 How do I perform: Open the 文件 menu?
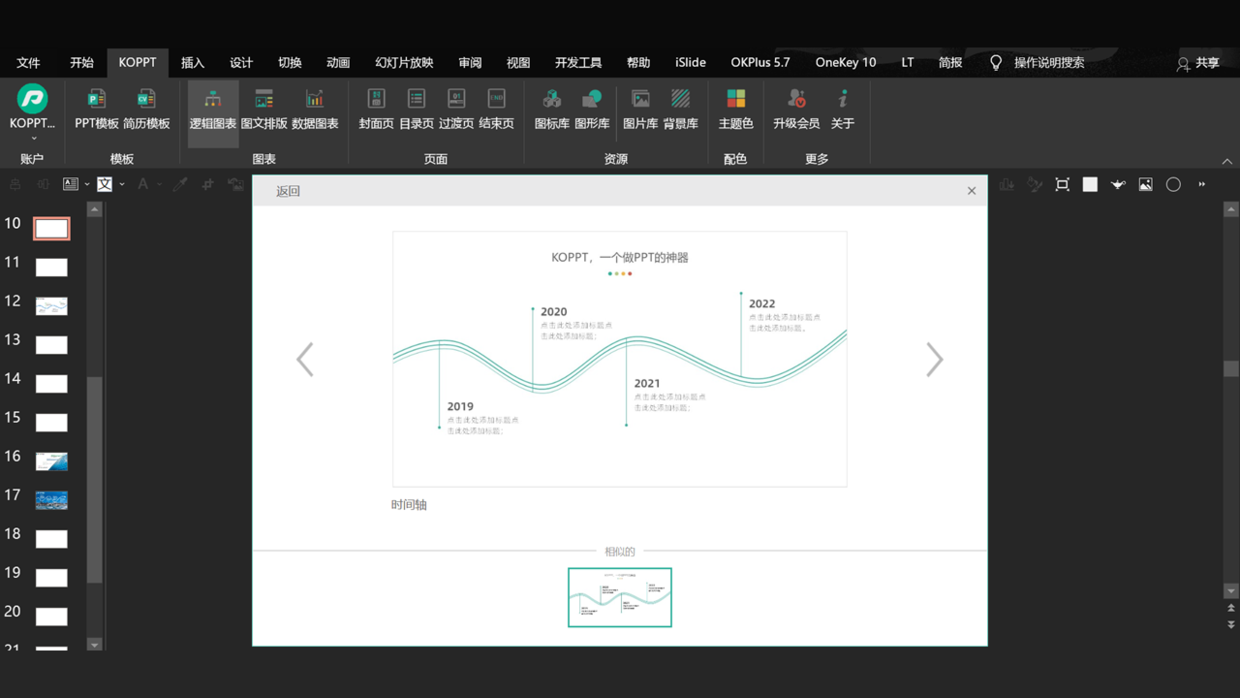(28, 63)
